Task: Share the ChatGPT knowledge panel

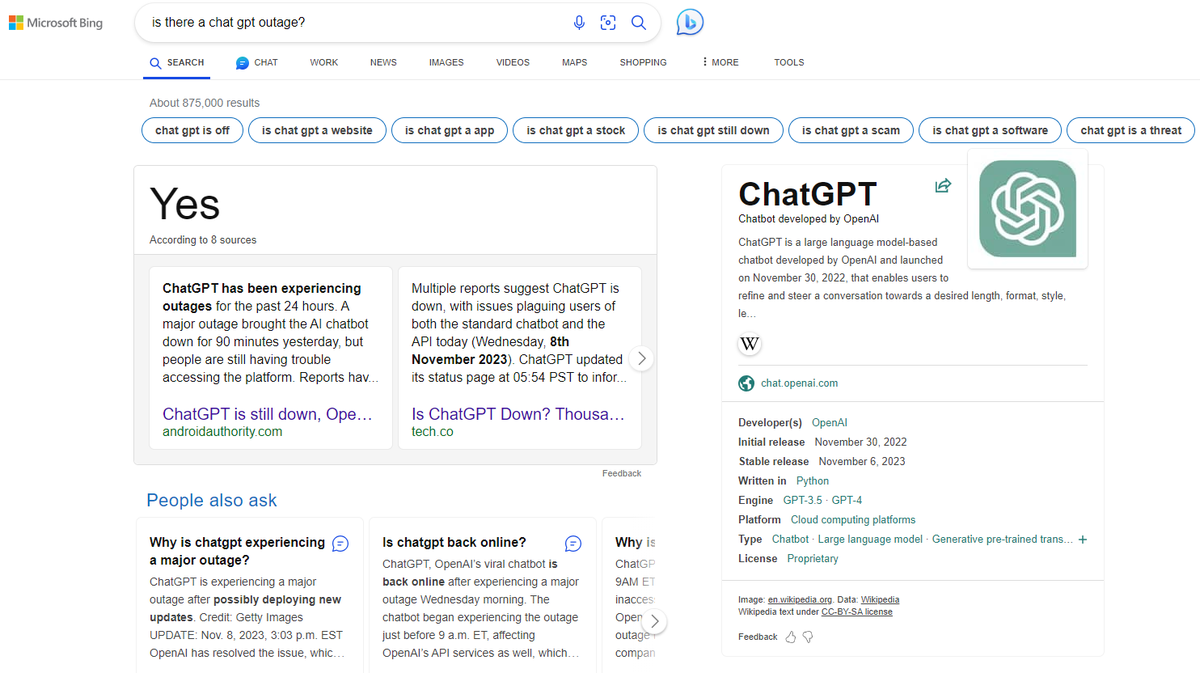Action: [x=942, y=185]
